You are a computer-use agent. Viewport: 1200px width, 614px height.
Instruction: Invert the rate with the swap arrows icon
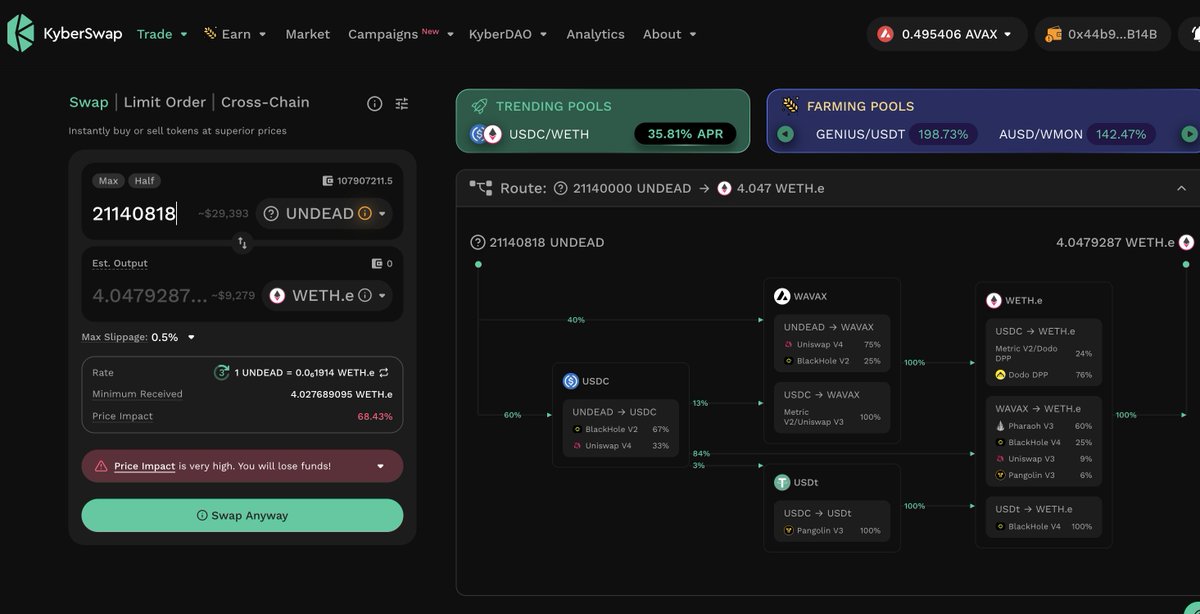point(383,372)
